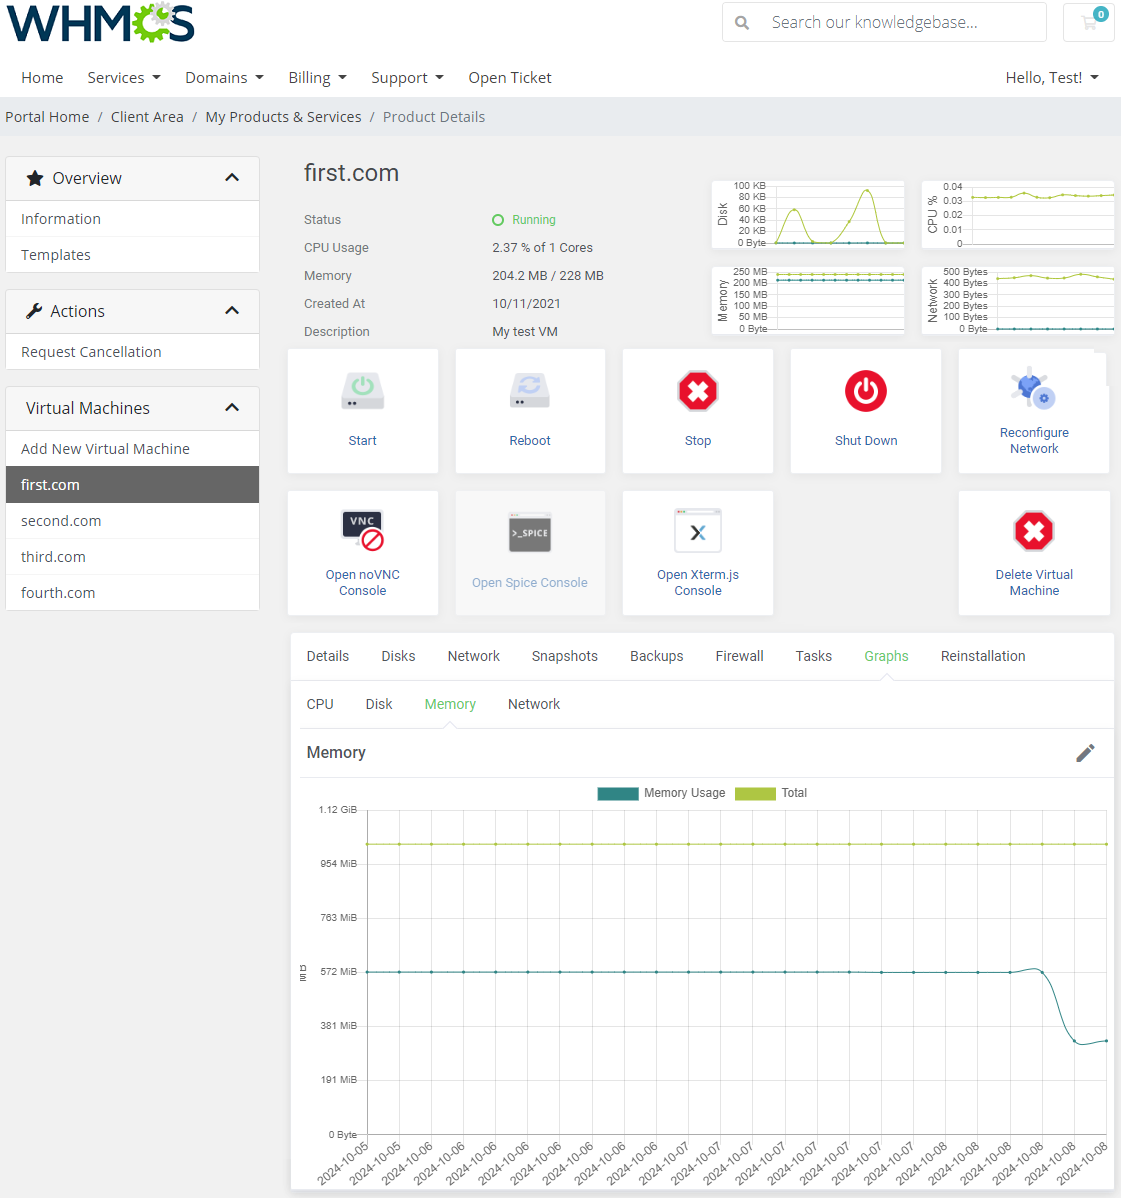Open the Network mini usage graph
Image resolution: width=1121 pixels, height=1198 pixels.
[1018, 300]
